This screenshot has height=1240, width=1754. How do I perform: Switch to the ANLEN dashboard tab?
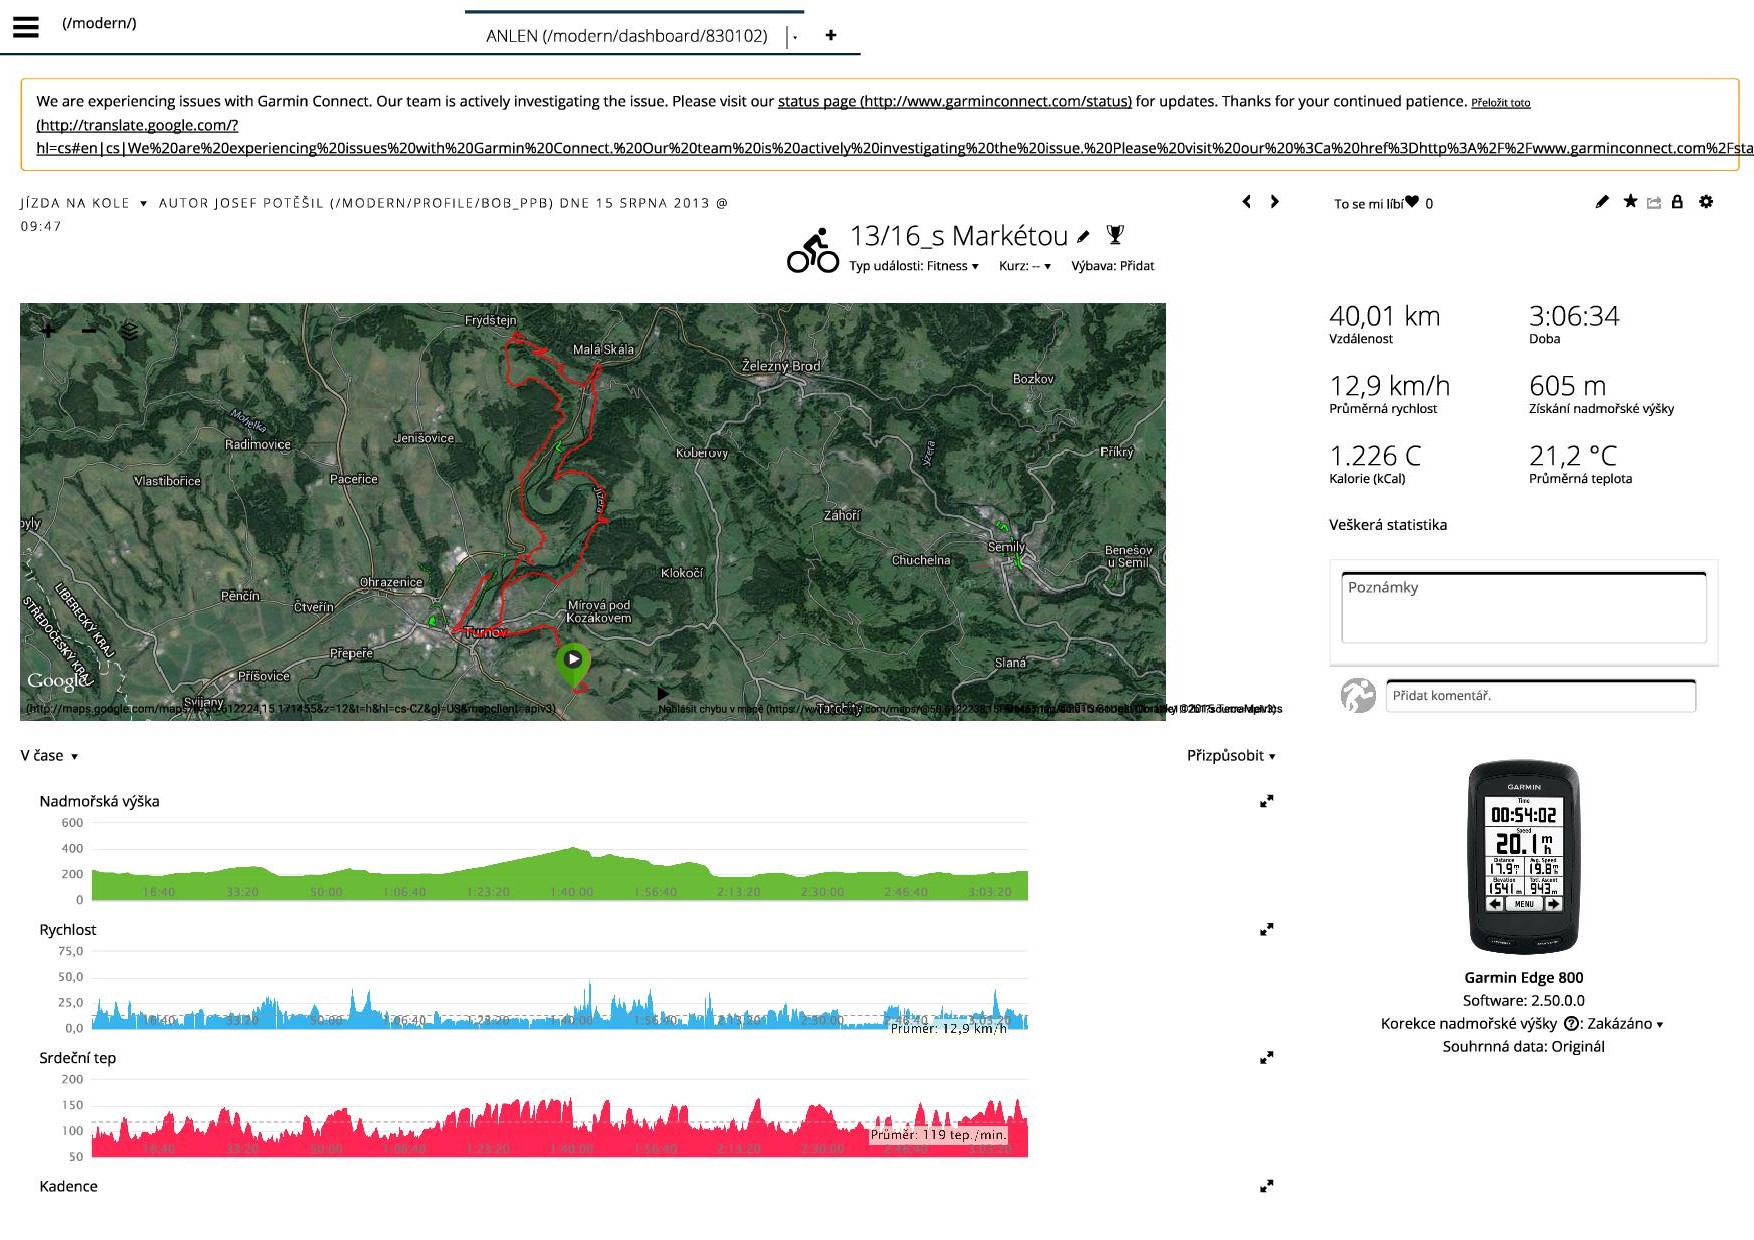click(626, 36)
